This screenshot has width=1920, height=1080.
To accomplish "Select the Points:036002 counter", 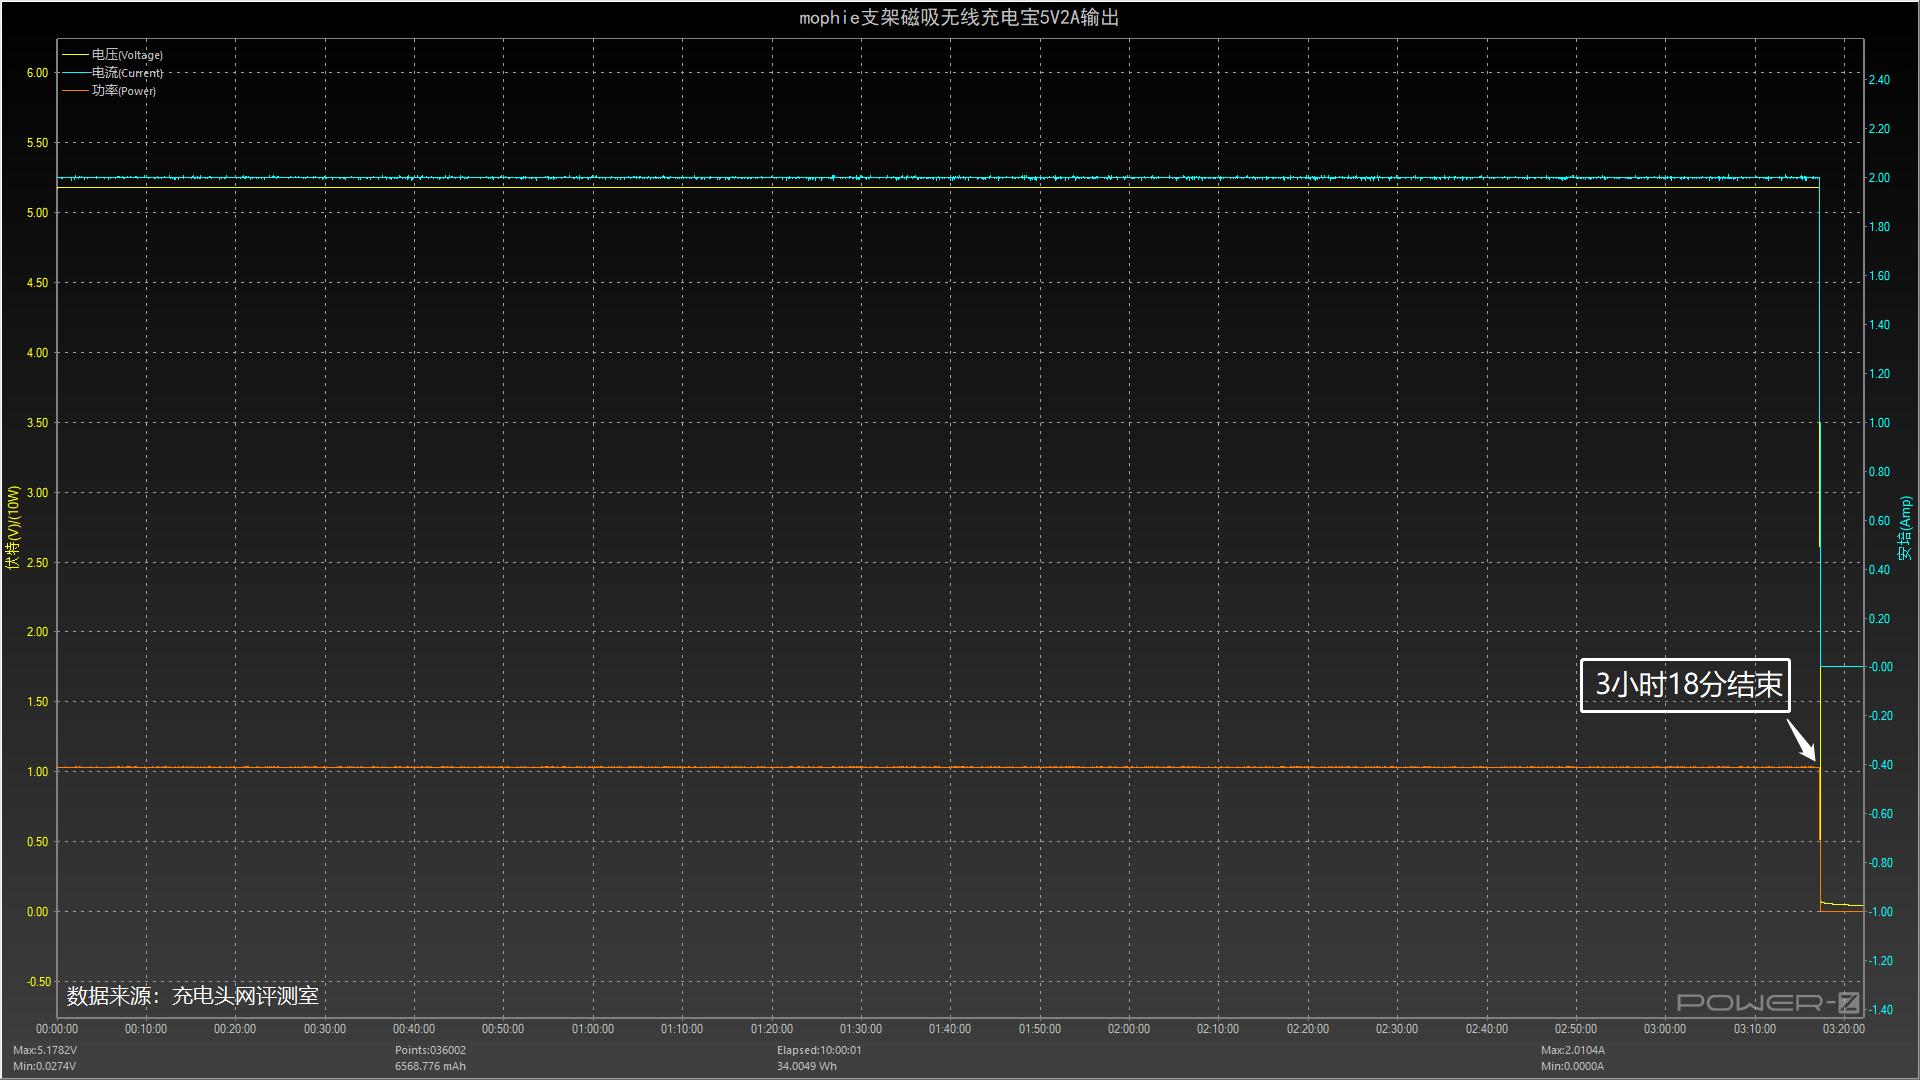I will 430,1049.
